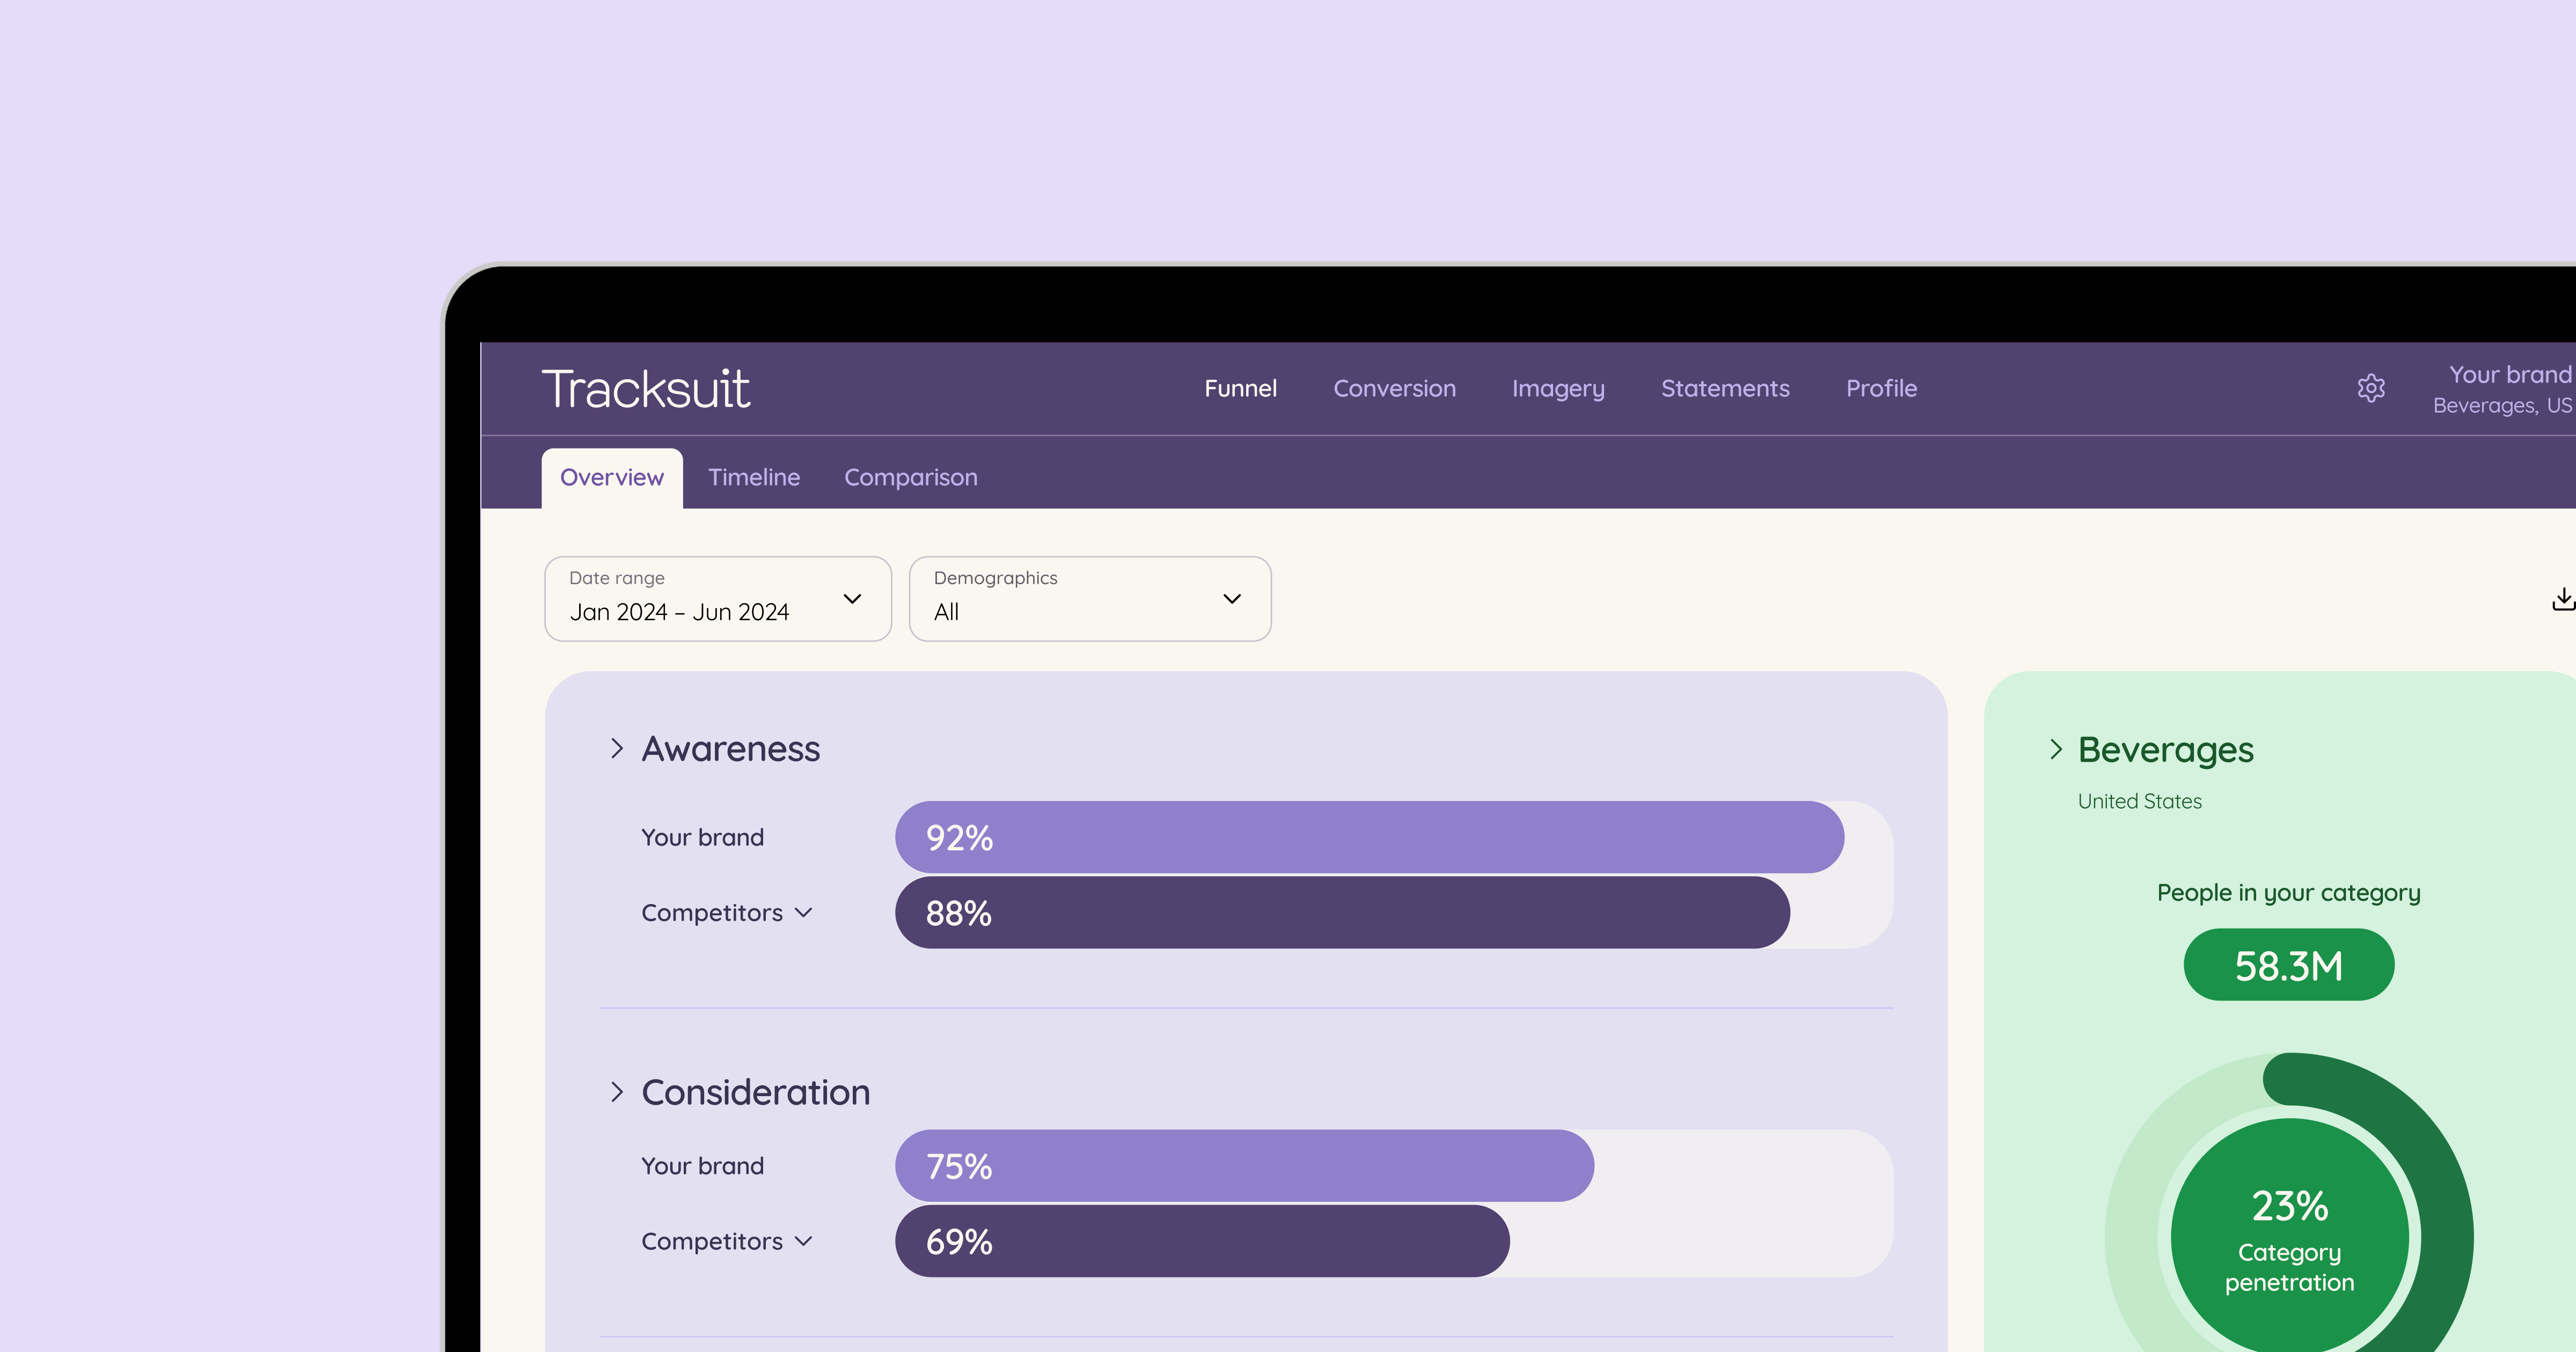Open the Date range dropdown

coord(717,599)
